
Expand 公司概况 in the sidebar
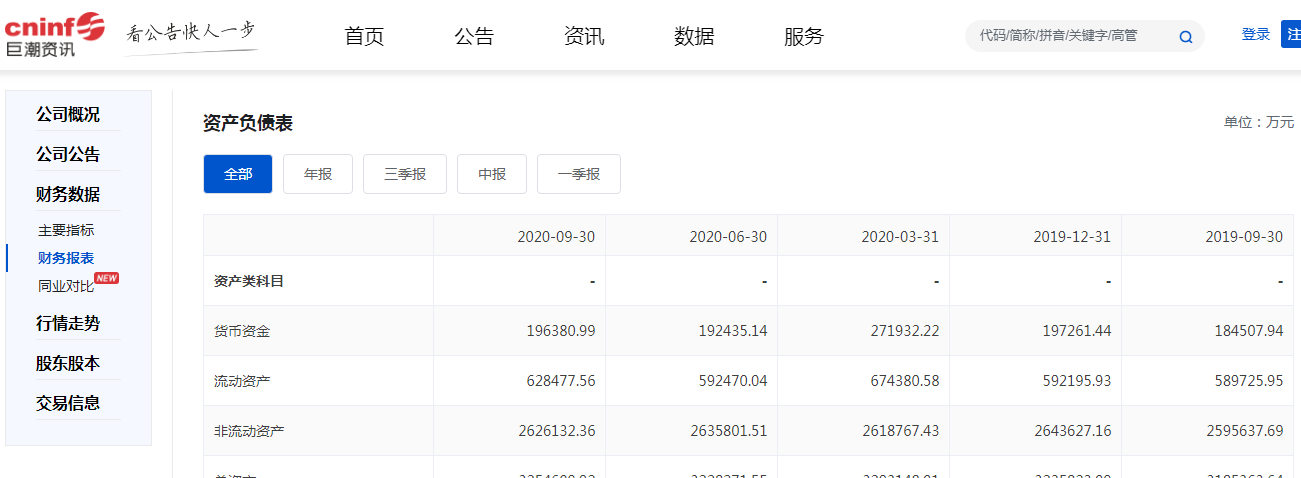tap(68, 114)
